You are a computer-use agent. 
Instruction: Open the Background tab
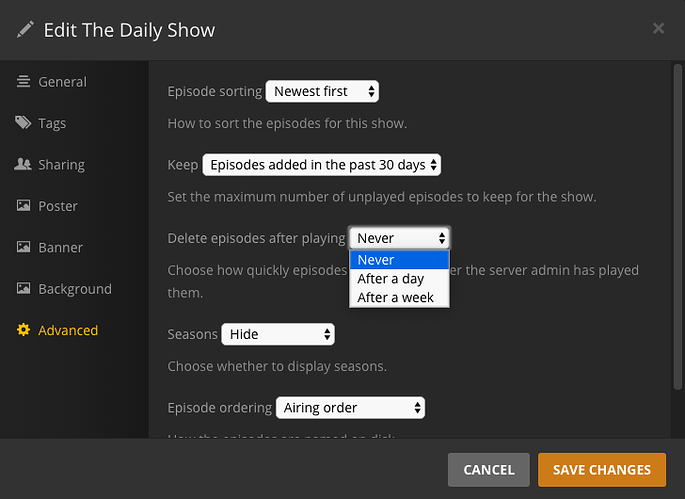[x=74, y=289]
